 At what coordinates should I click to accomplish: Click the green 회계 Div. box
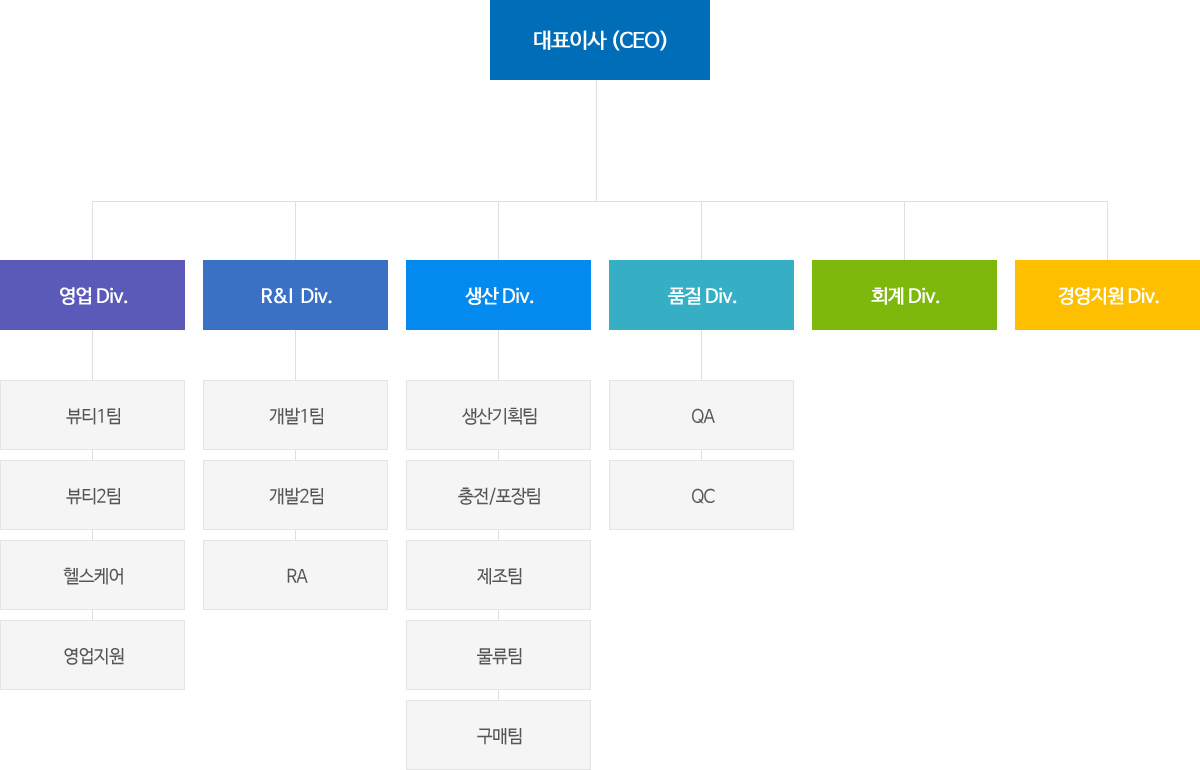(x=904, y=295)
